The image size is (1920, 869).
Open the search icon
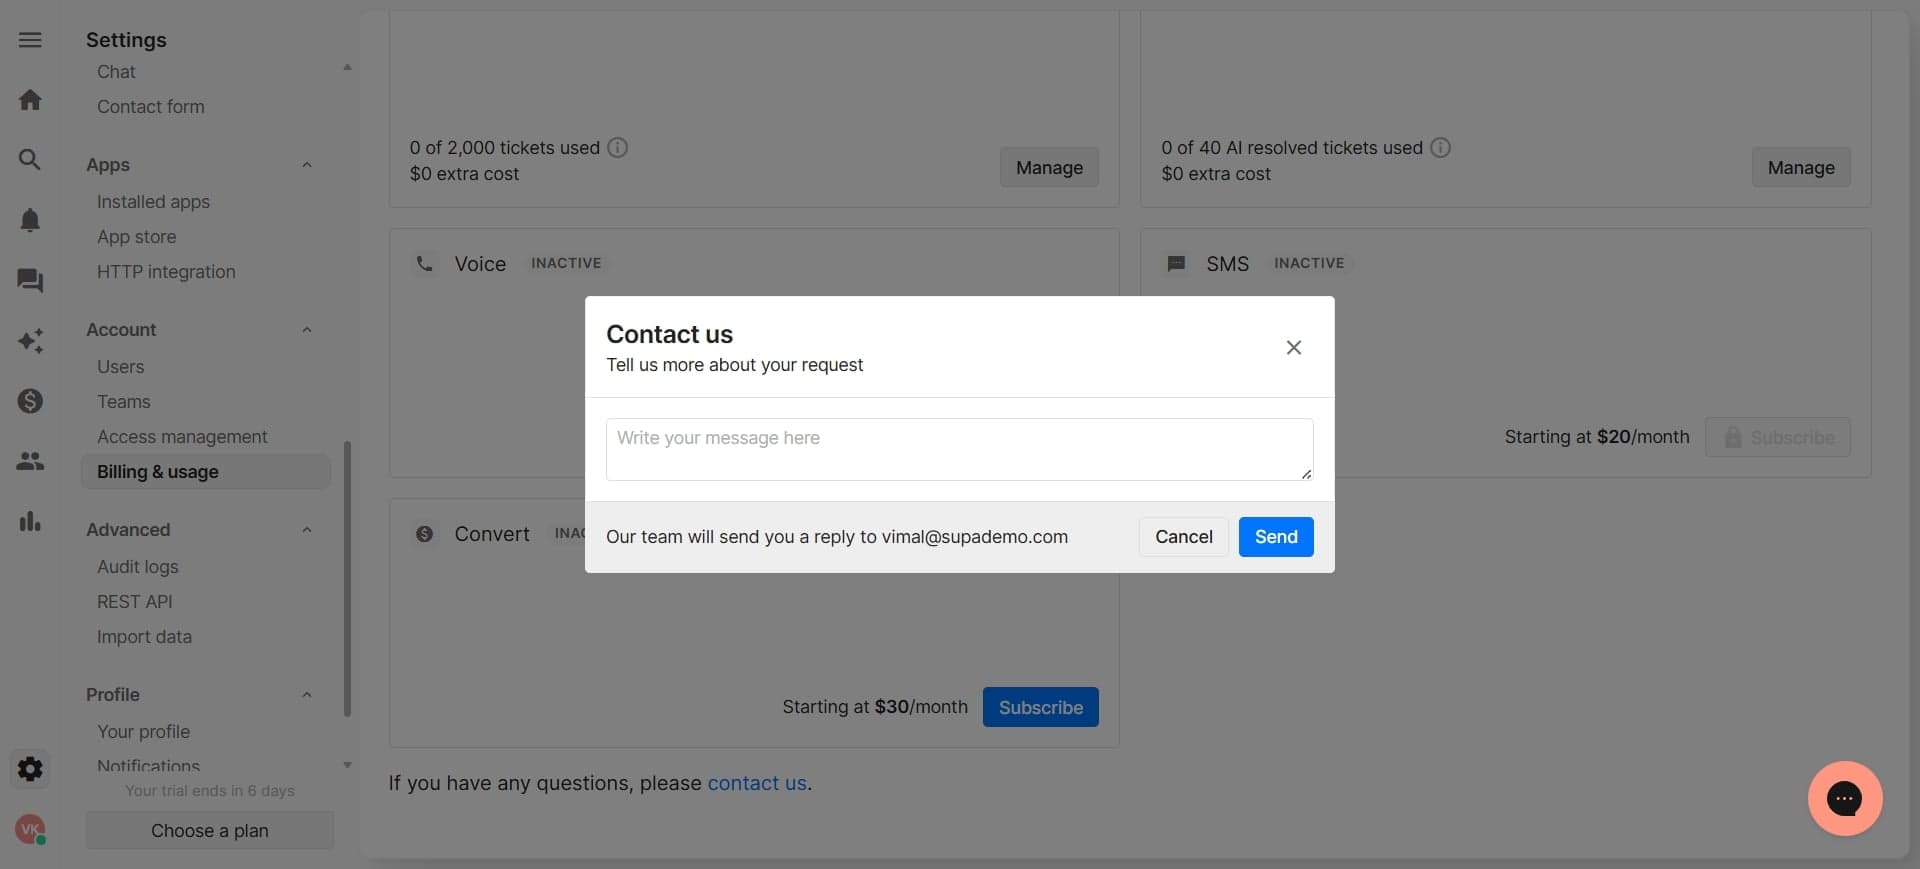pyautogui.click(x=30, y=159)
